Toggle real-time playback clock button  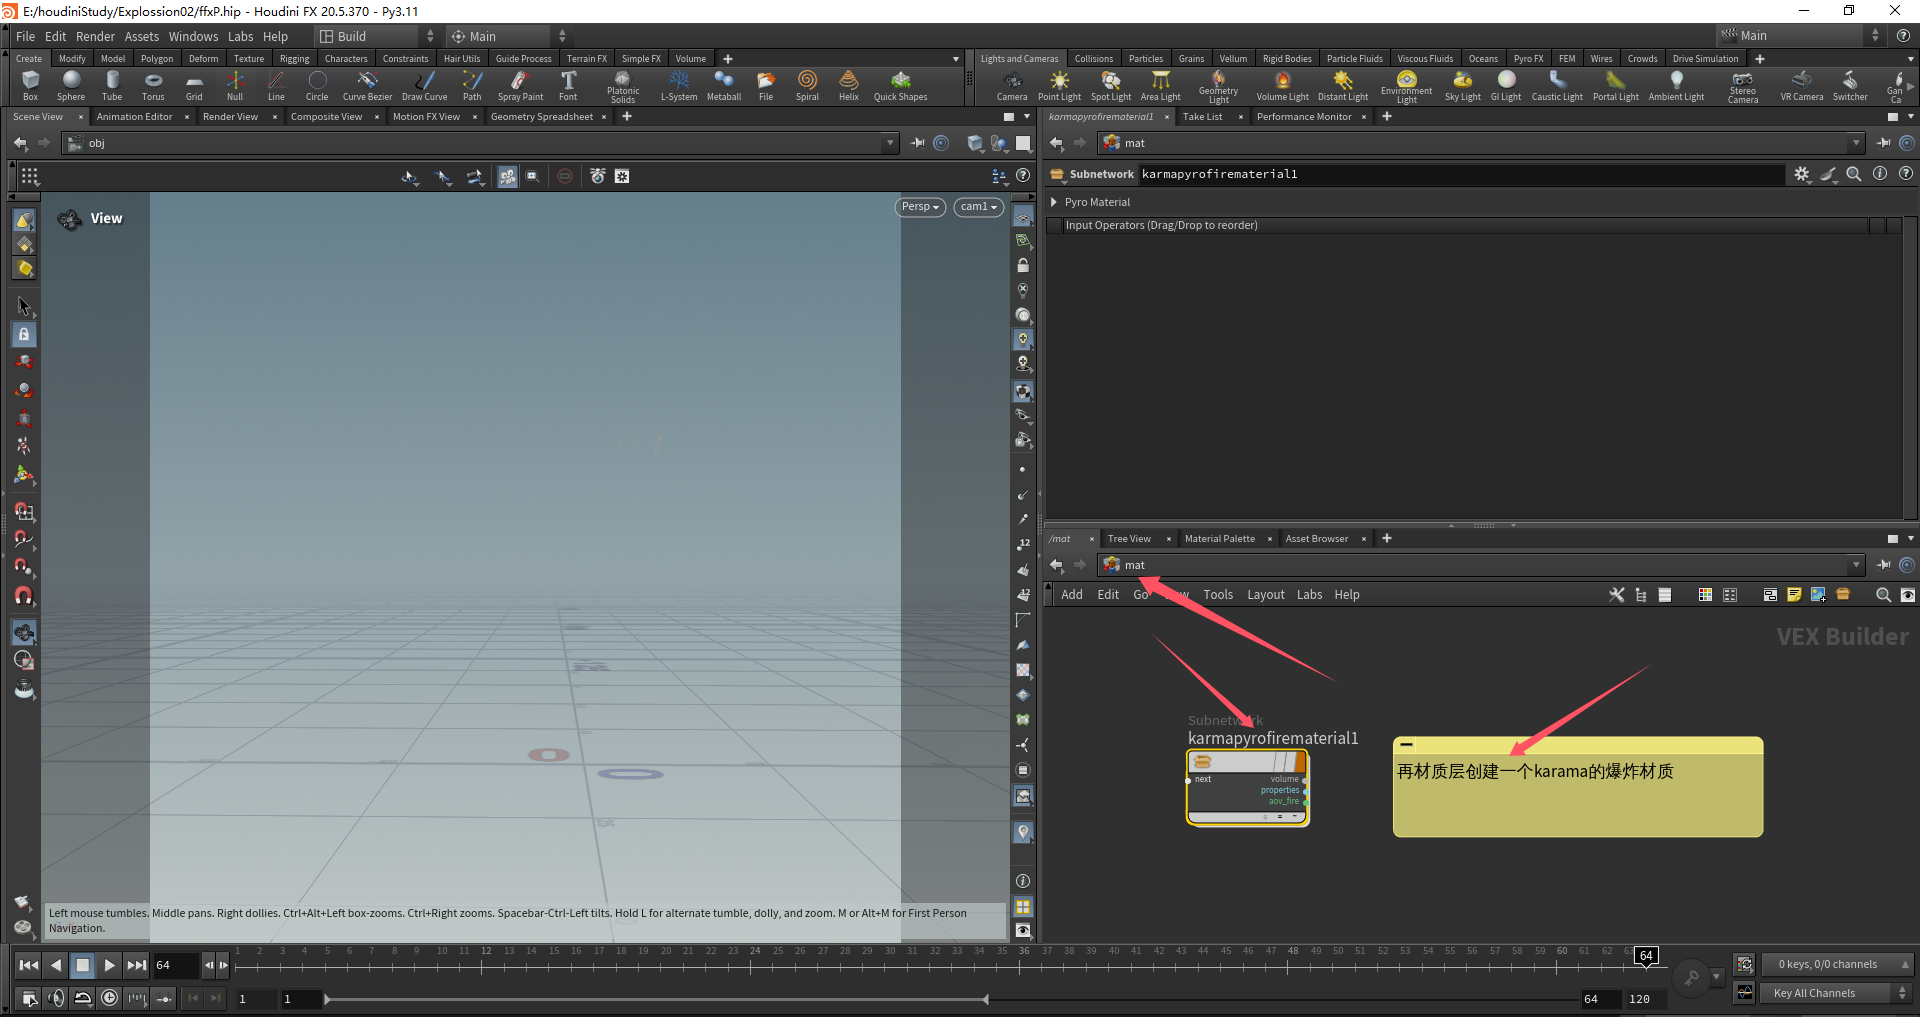pos(109,997)
